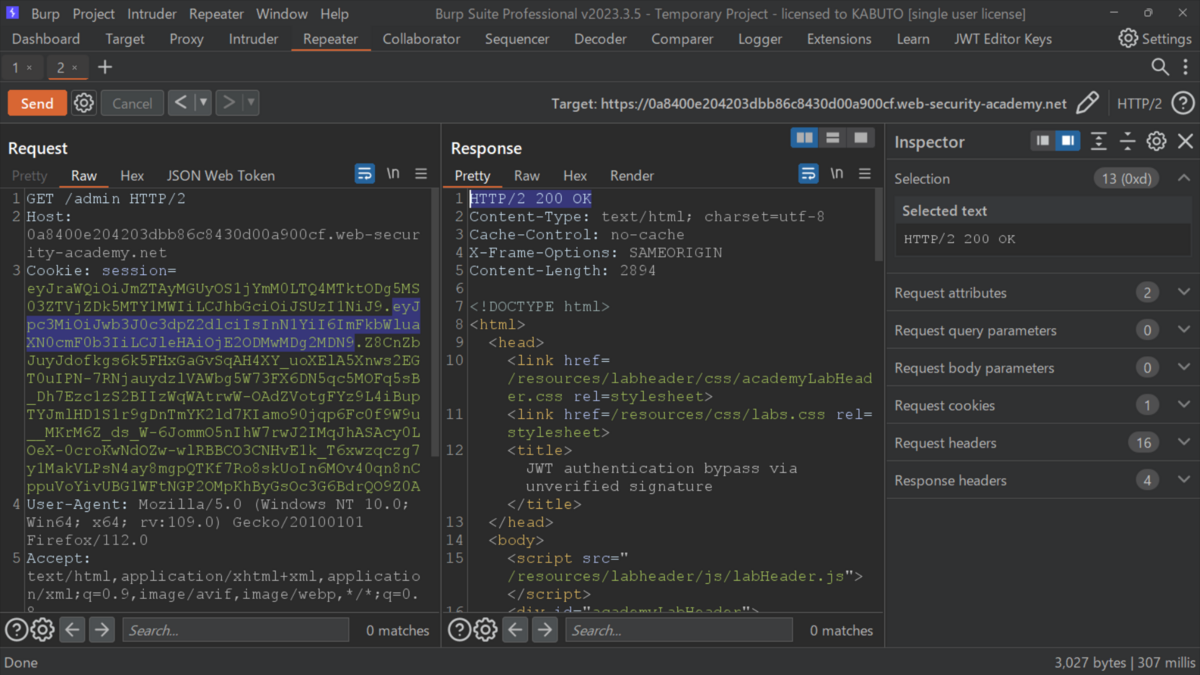This screenshot has width=1200, height=675.
Task: Select Inspector right docked layout button
Action: [x=1067, y=142]
